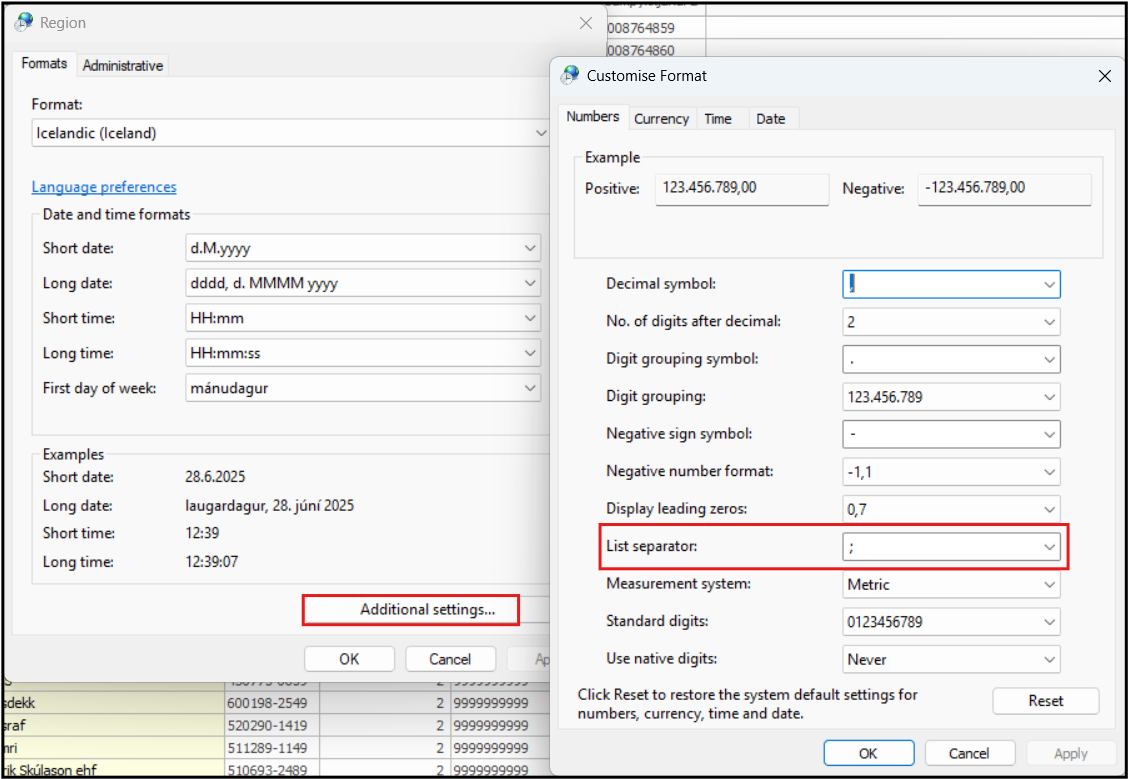This screenshot has width=1128, height=779.
Task: Open the Date tab
Action: click(770, 118)
